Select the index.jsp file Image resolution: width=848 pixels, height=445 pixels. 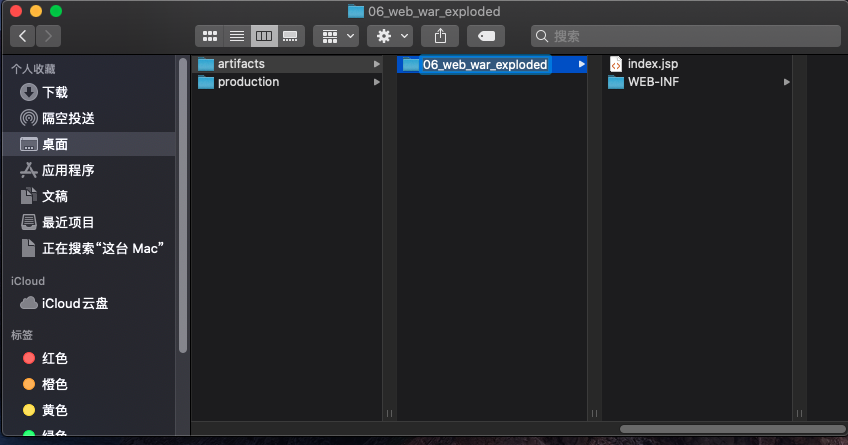[697, 64]
